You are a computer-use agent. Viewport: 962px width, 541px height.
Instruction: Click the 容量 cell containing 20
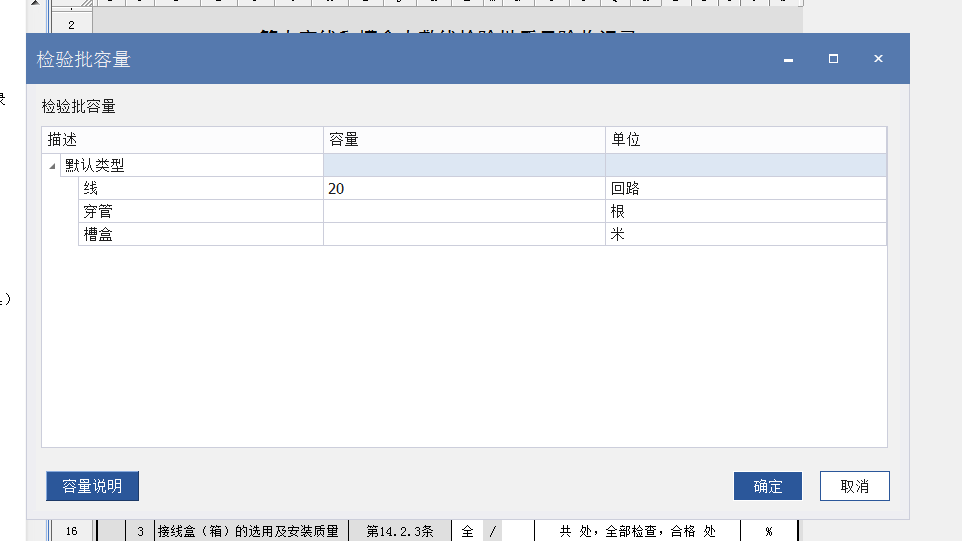click(464, 188)
